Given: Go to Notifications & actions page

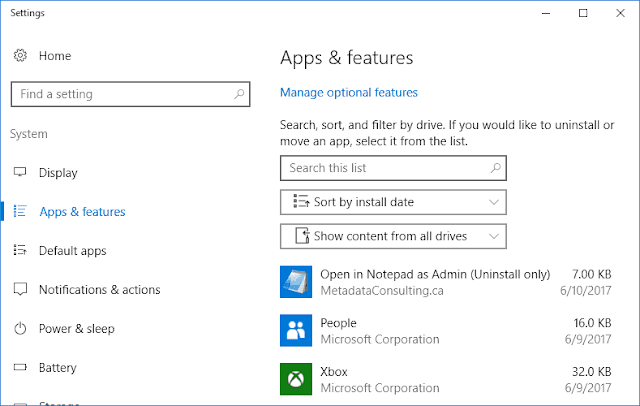Looking at the screenshot, I should click(99, 290).
